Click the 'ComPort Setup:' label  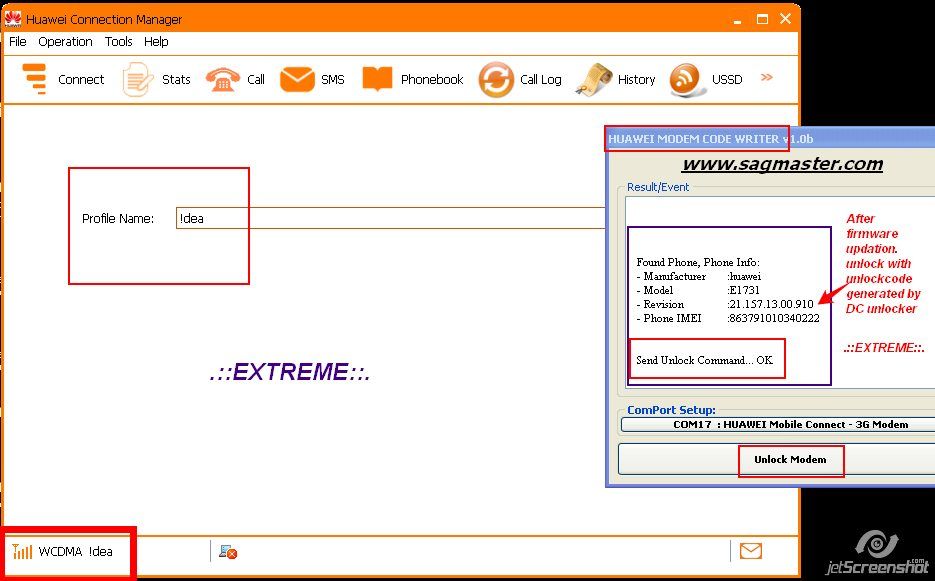click(671, 410)
